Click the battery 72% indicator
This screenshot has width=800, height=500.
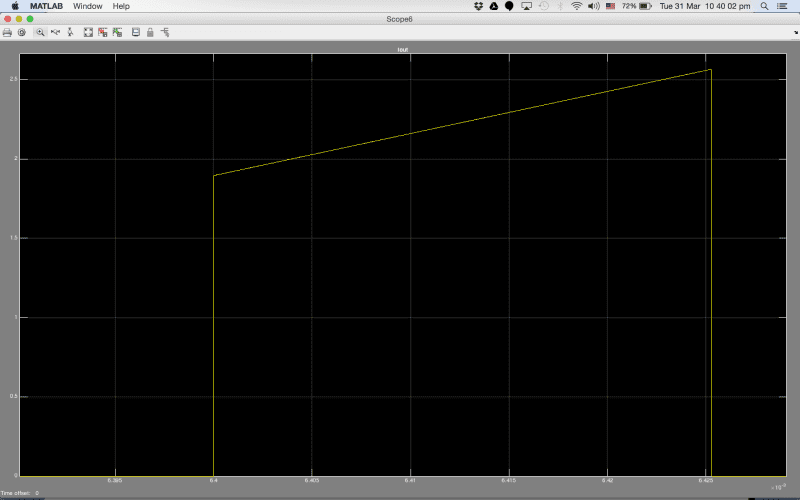coord(637,6)
